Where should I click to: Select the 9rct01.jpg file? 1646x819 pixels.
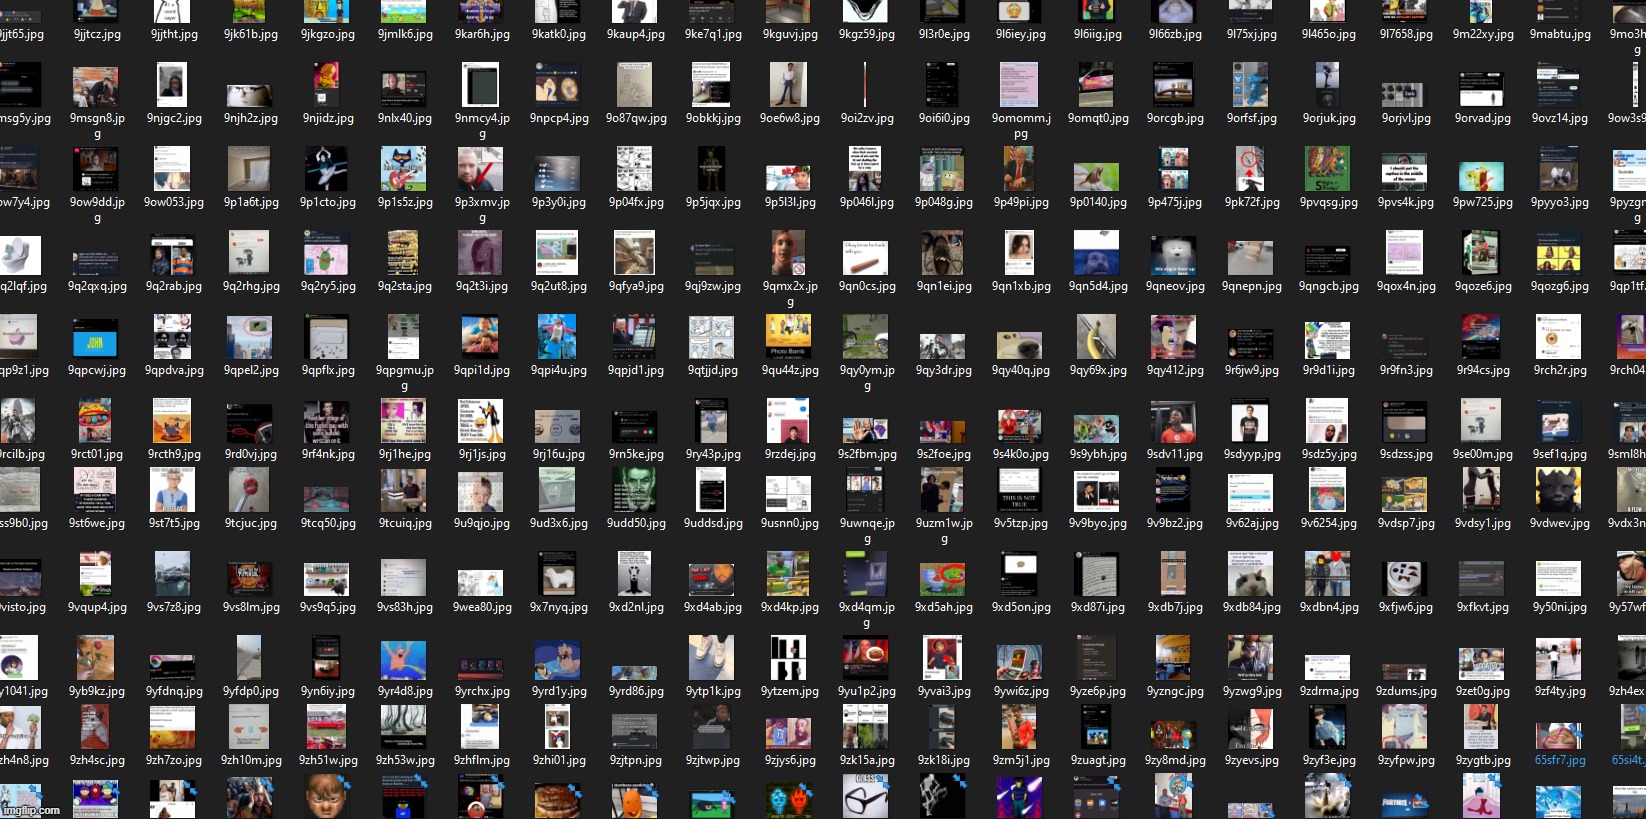[96, 423]
